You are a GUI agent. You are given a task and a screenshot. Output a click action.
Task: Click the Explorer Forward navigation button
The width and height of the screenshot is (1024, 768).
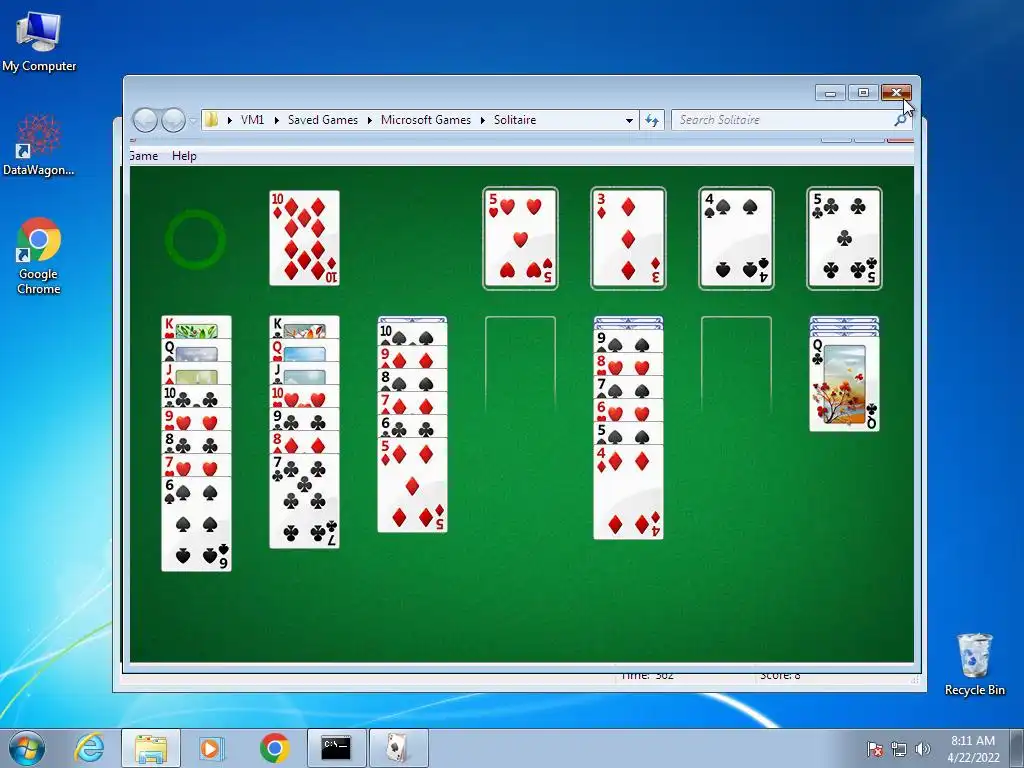coord(173,120)
